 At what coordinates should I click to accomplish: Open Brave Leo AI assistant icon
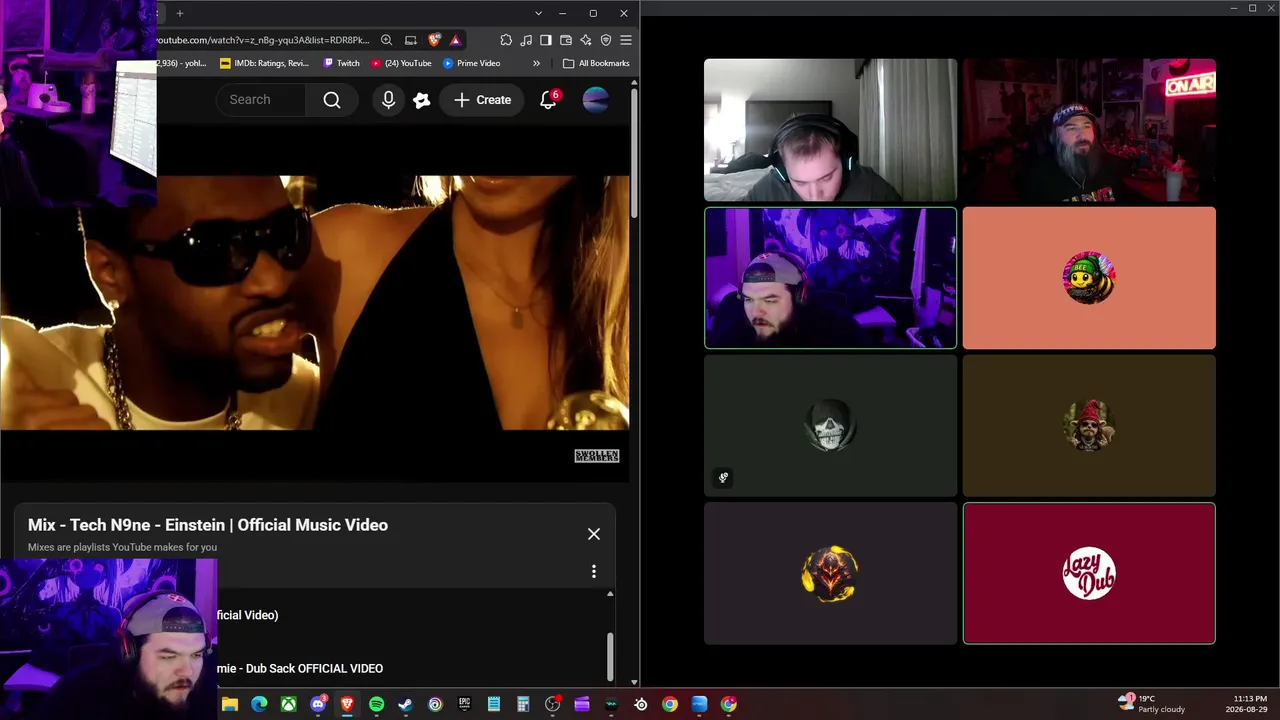(x=586, y=40)
